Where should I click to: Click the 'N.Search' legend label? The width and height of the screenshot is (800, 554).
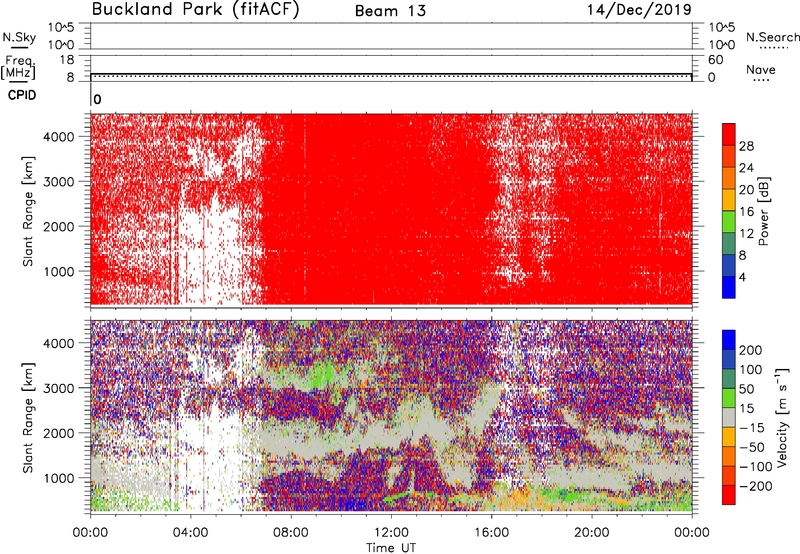coord(772,37)
